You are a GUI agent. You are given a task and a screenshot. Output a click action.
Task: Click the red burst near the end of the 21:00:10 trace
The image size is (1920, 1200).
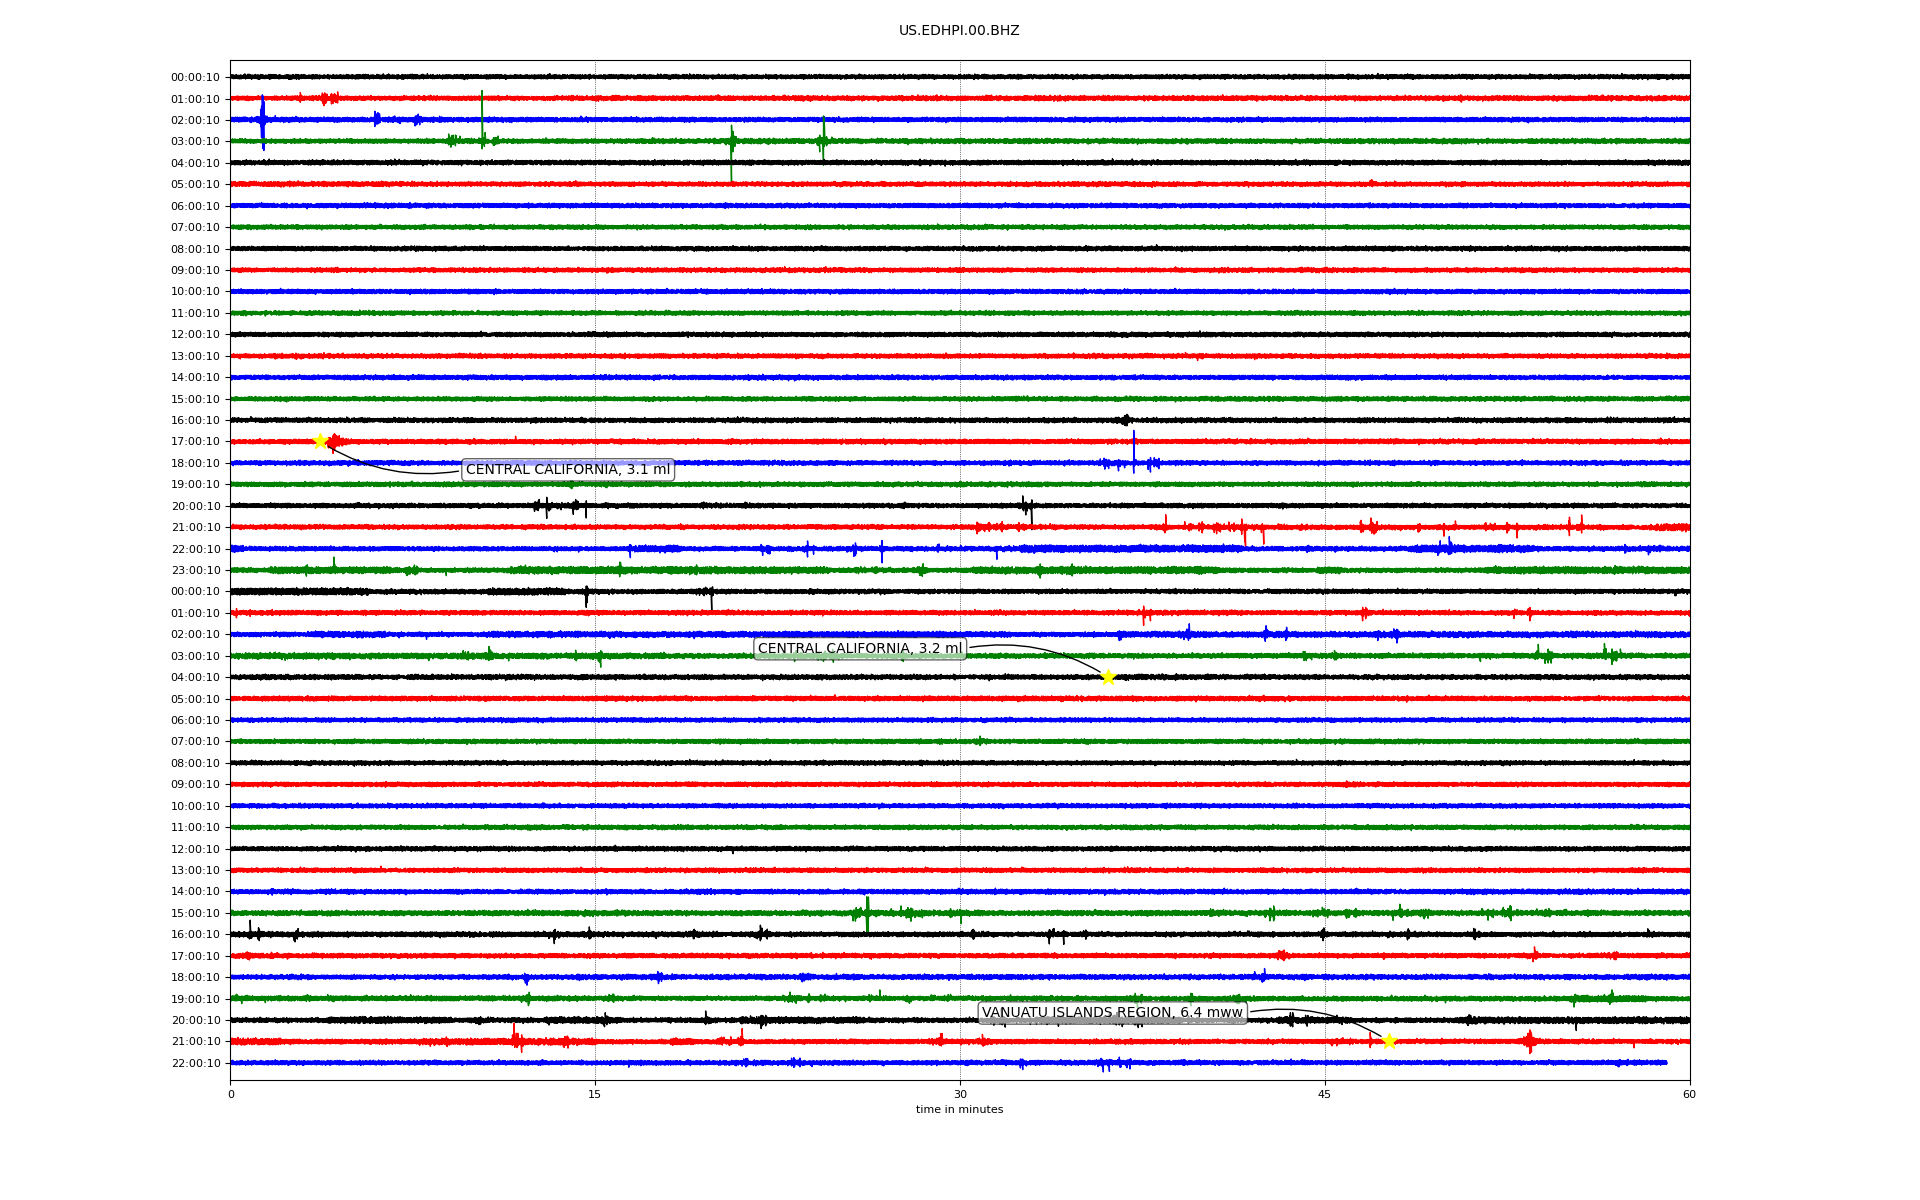coord(1529,1041)
